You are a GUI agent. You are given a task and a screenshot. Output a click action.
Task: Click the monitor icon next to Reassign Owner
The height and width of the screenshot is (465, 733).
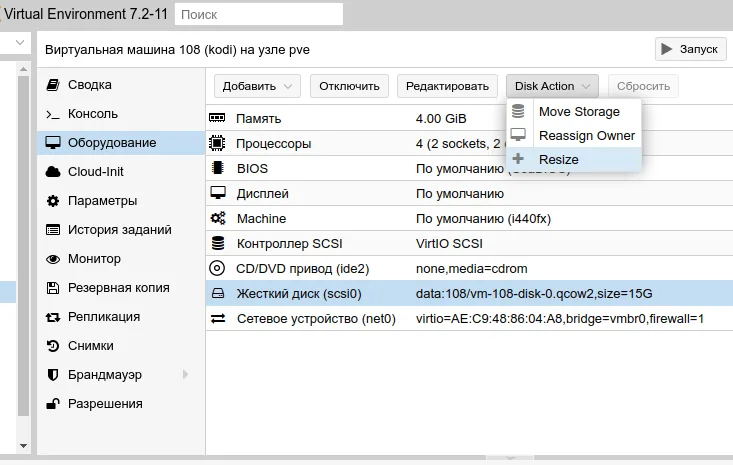(518, 135)
